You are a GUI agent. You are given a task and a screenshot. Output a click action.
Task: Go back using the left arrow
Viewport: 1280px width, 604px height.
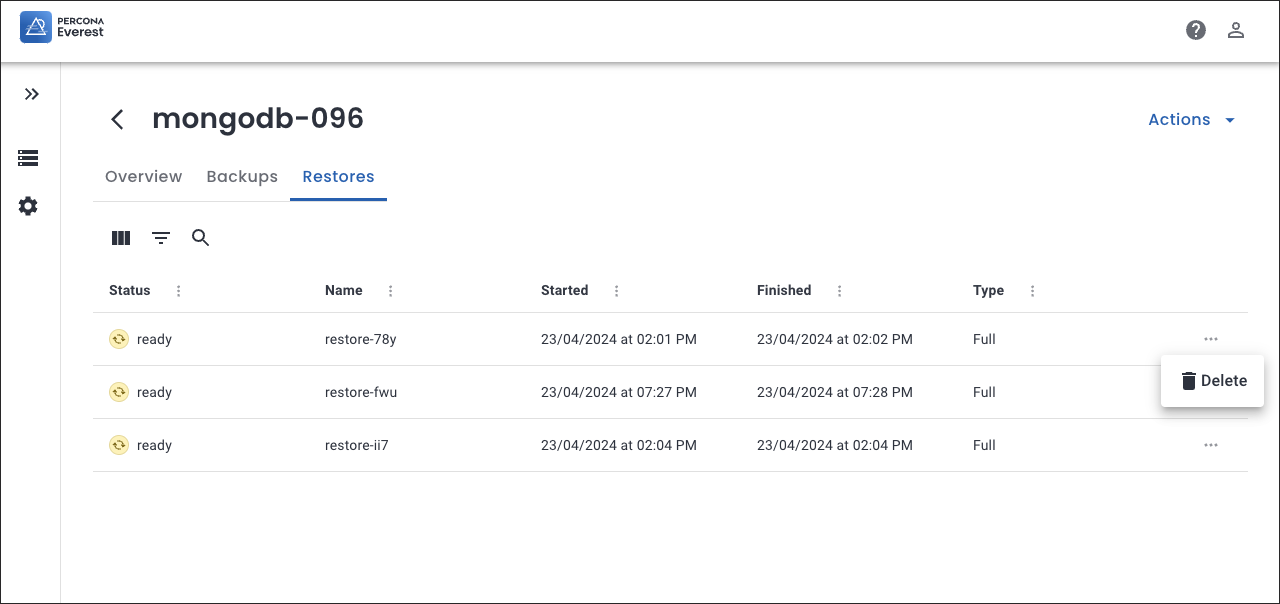click(117, 120)
